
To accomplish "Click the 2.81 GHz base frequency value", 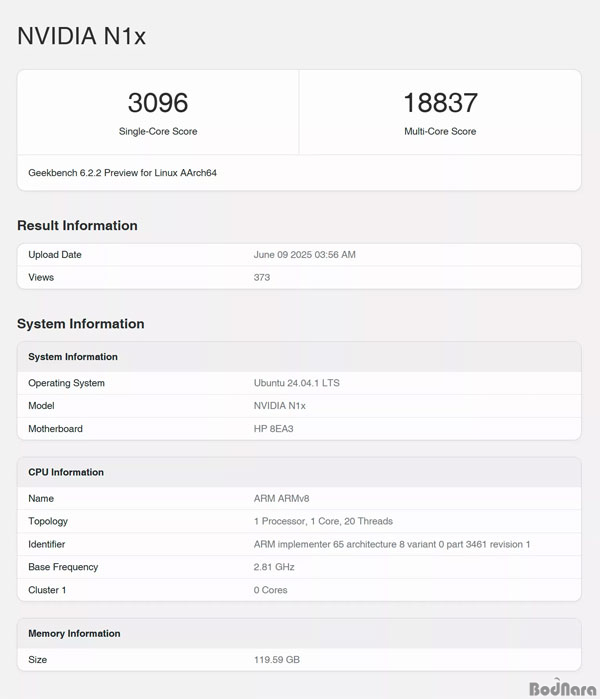I will coord(274,567).
